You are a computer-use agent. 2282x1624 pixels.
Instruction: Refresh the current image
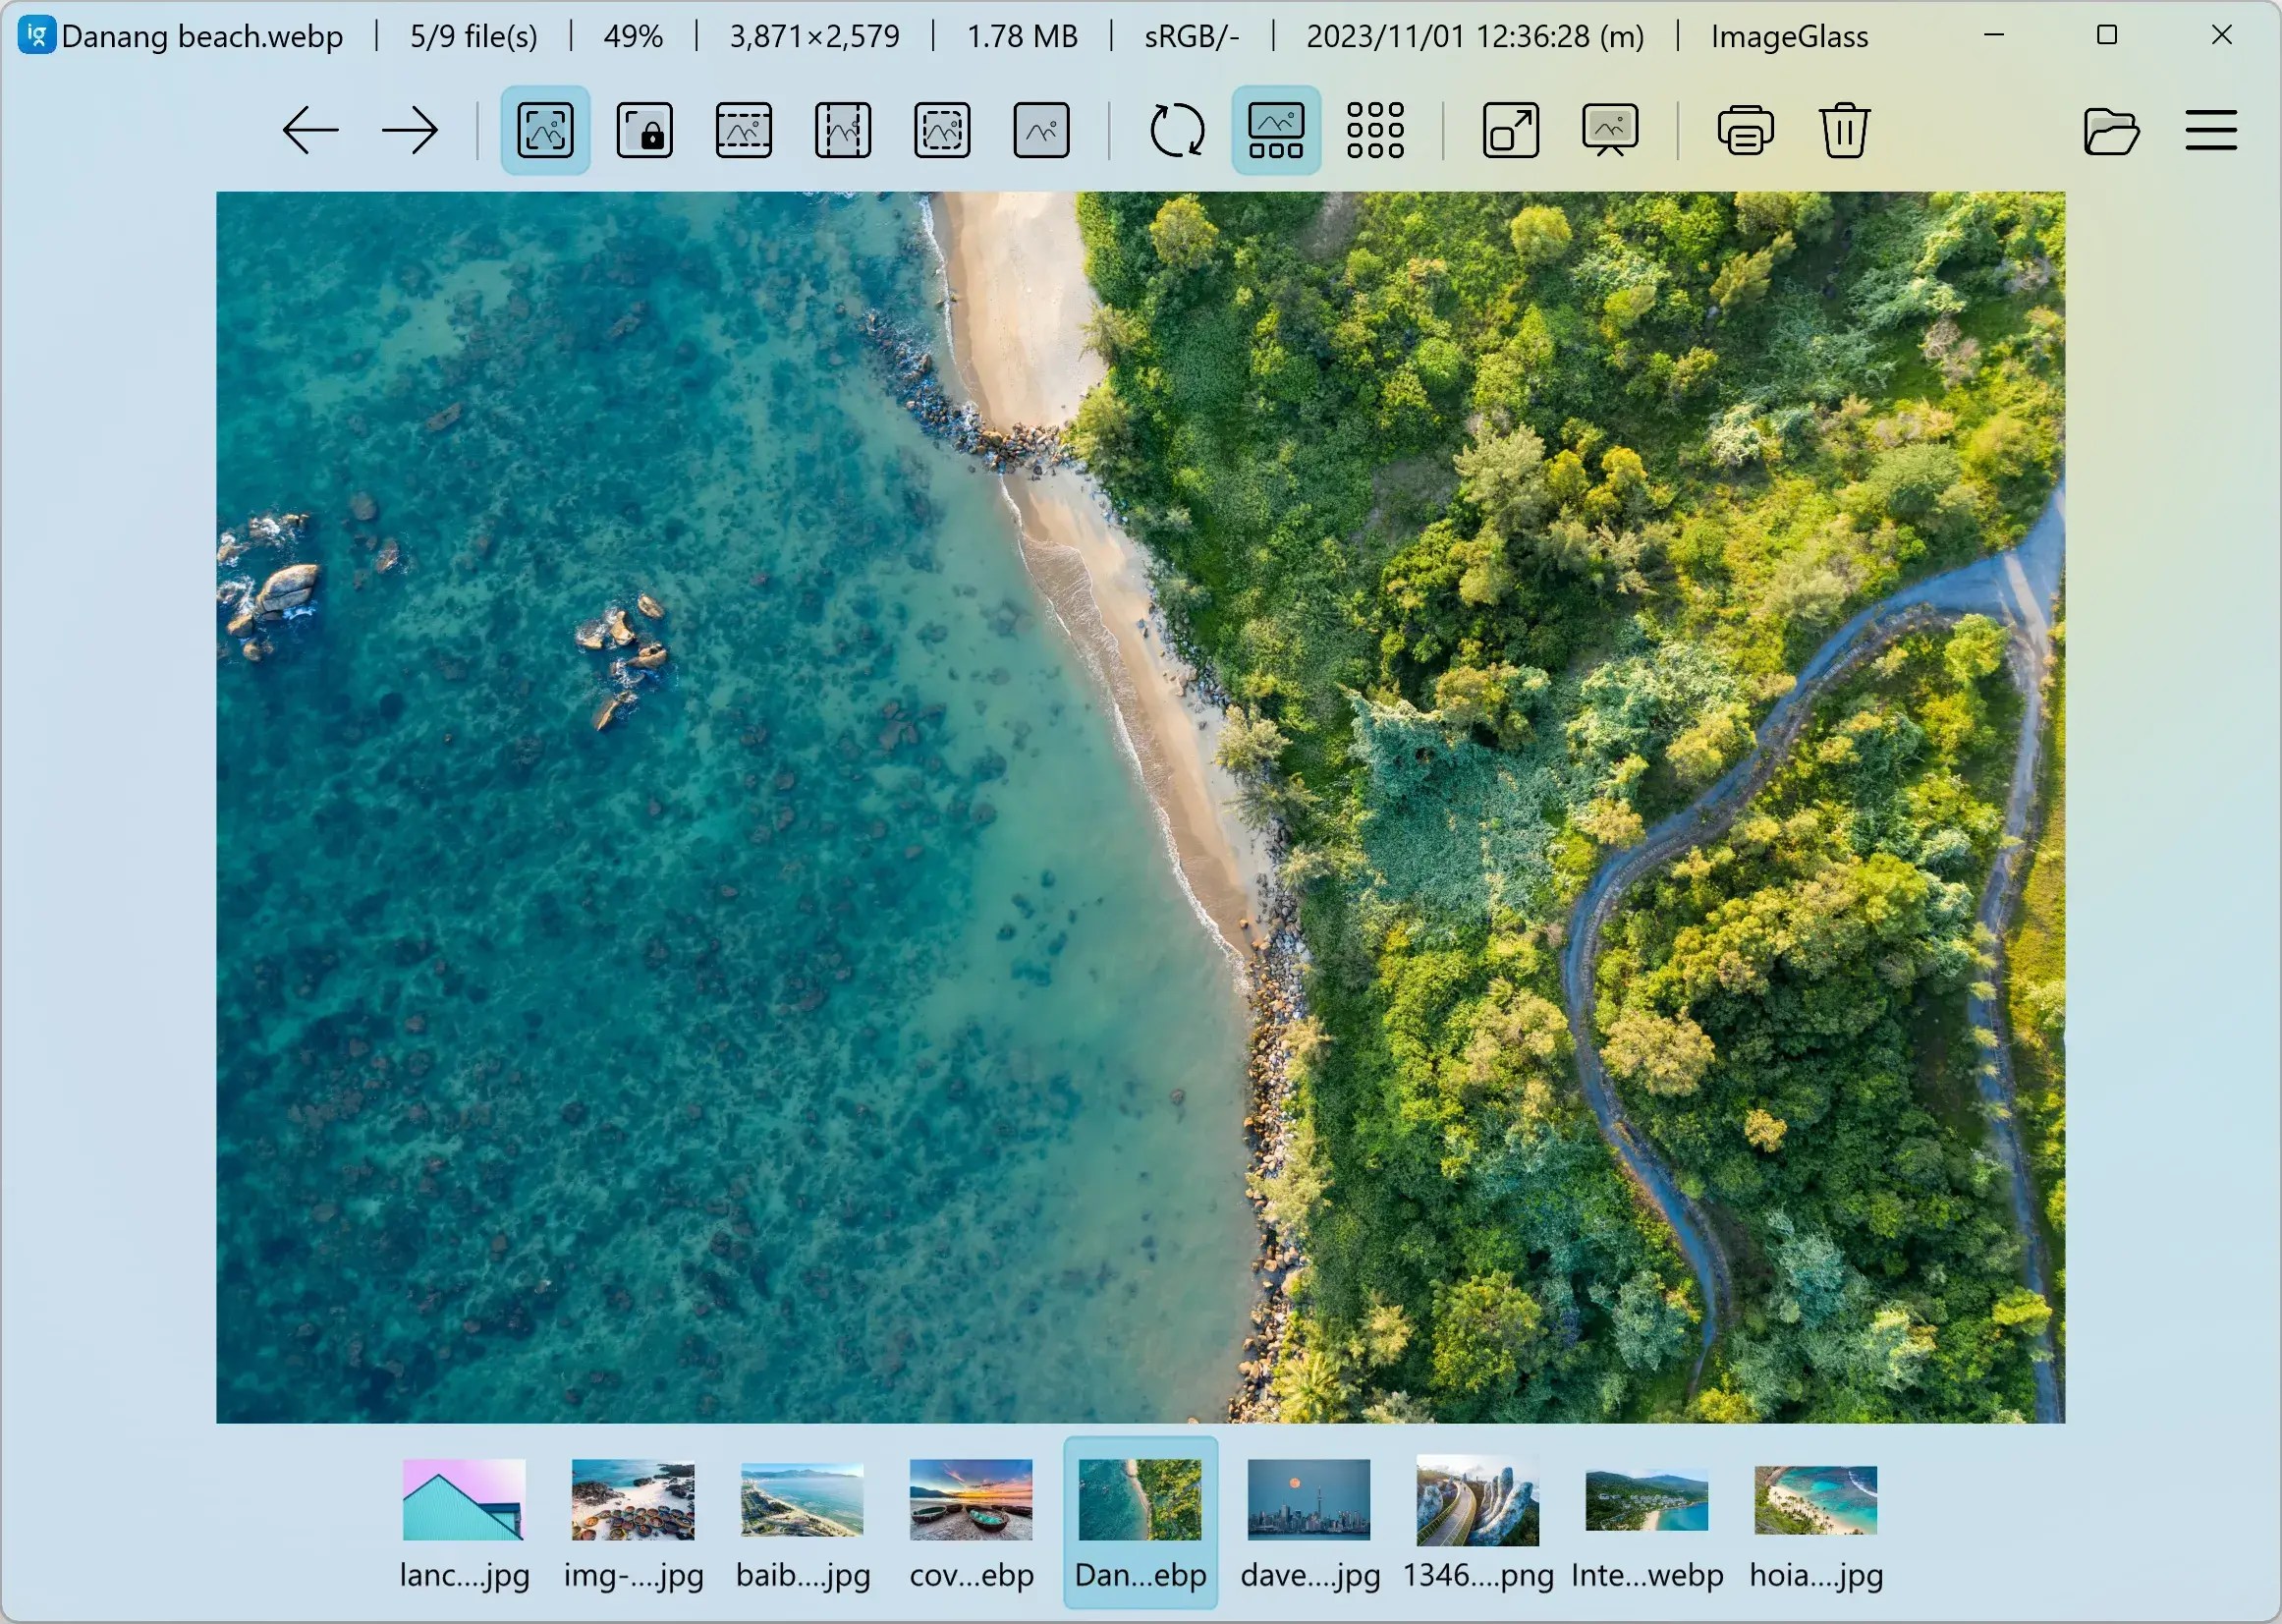1178,130
